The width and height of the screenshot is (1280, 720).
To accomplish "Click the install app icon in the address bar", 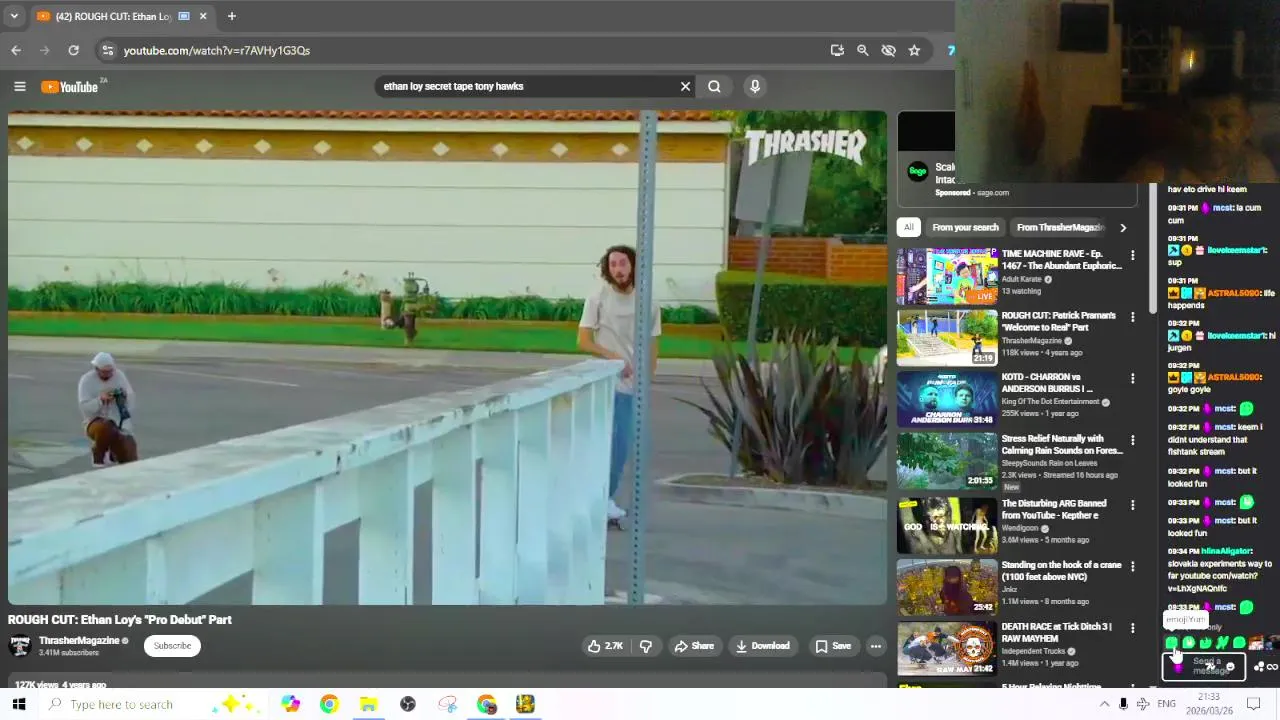I will [x=837, y=50].
